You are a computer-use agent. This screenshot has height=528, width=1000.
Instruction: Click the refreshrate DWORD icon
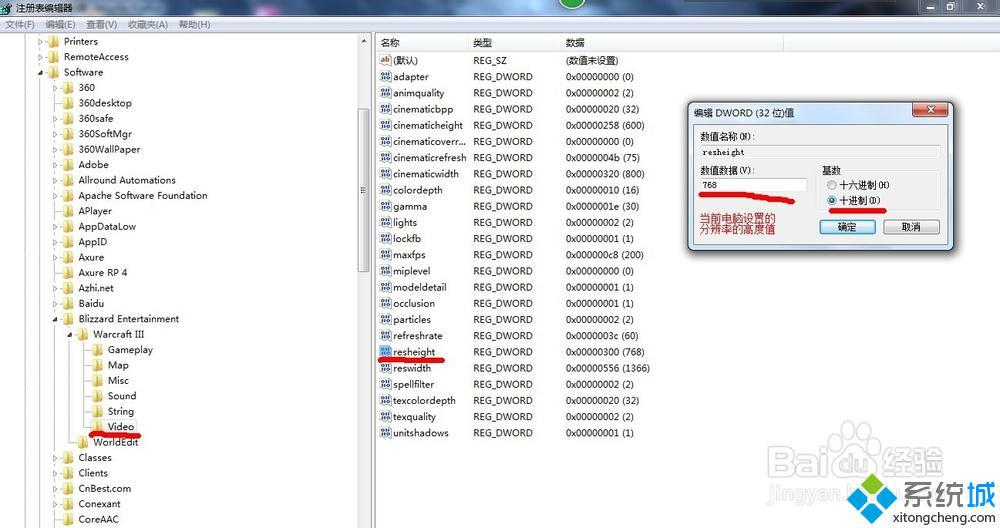pos(385,336)
